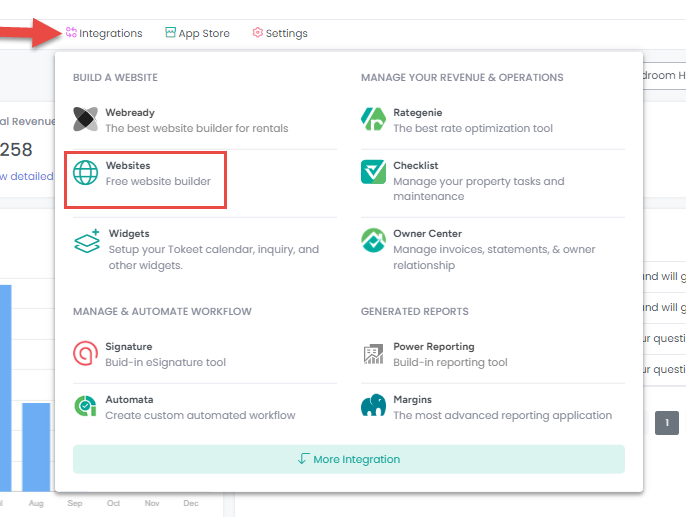The height and width of the screenshot is (517, 686).
Task: Click the More Integration button
Action: (349, 459)
